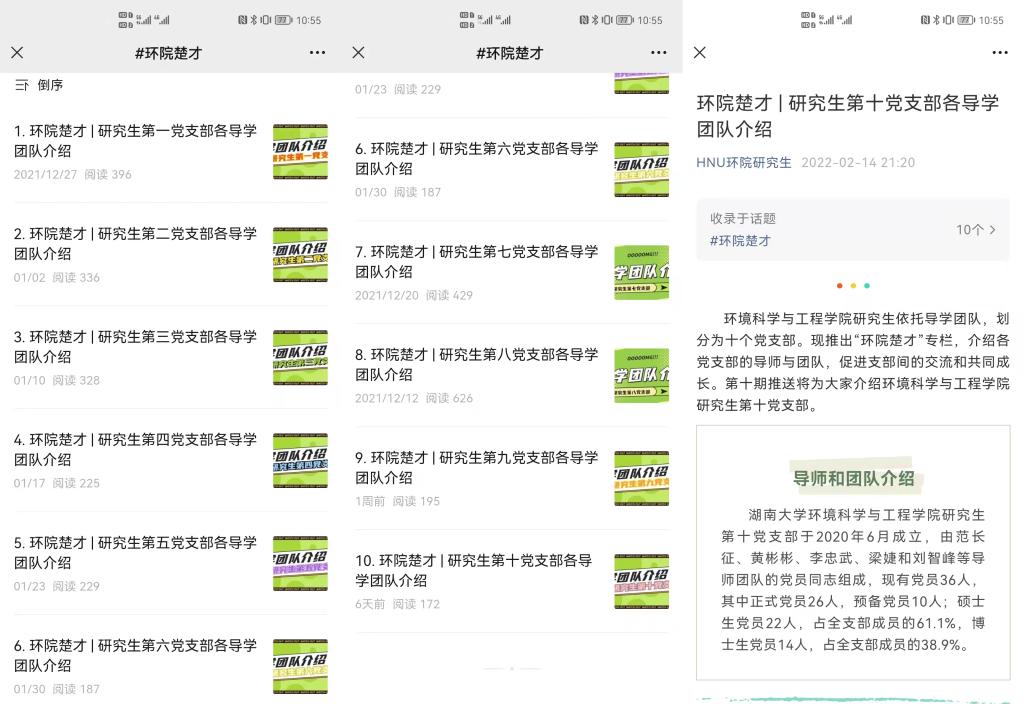The height and width of the screenshot is (704, 1024).
Task: Click 导师和团队介绍 heading
Action: (x=853, y=478)
